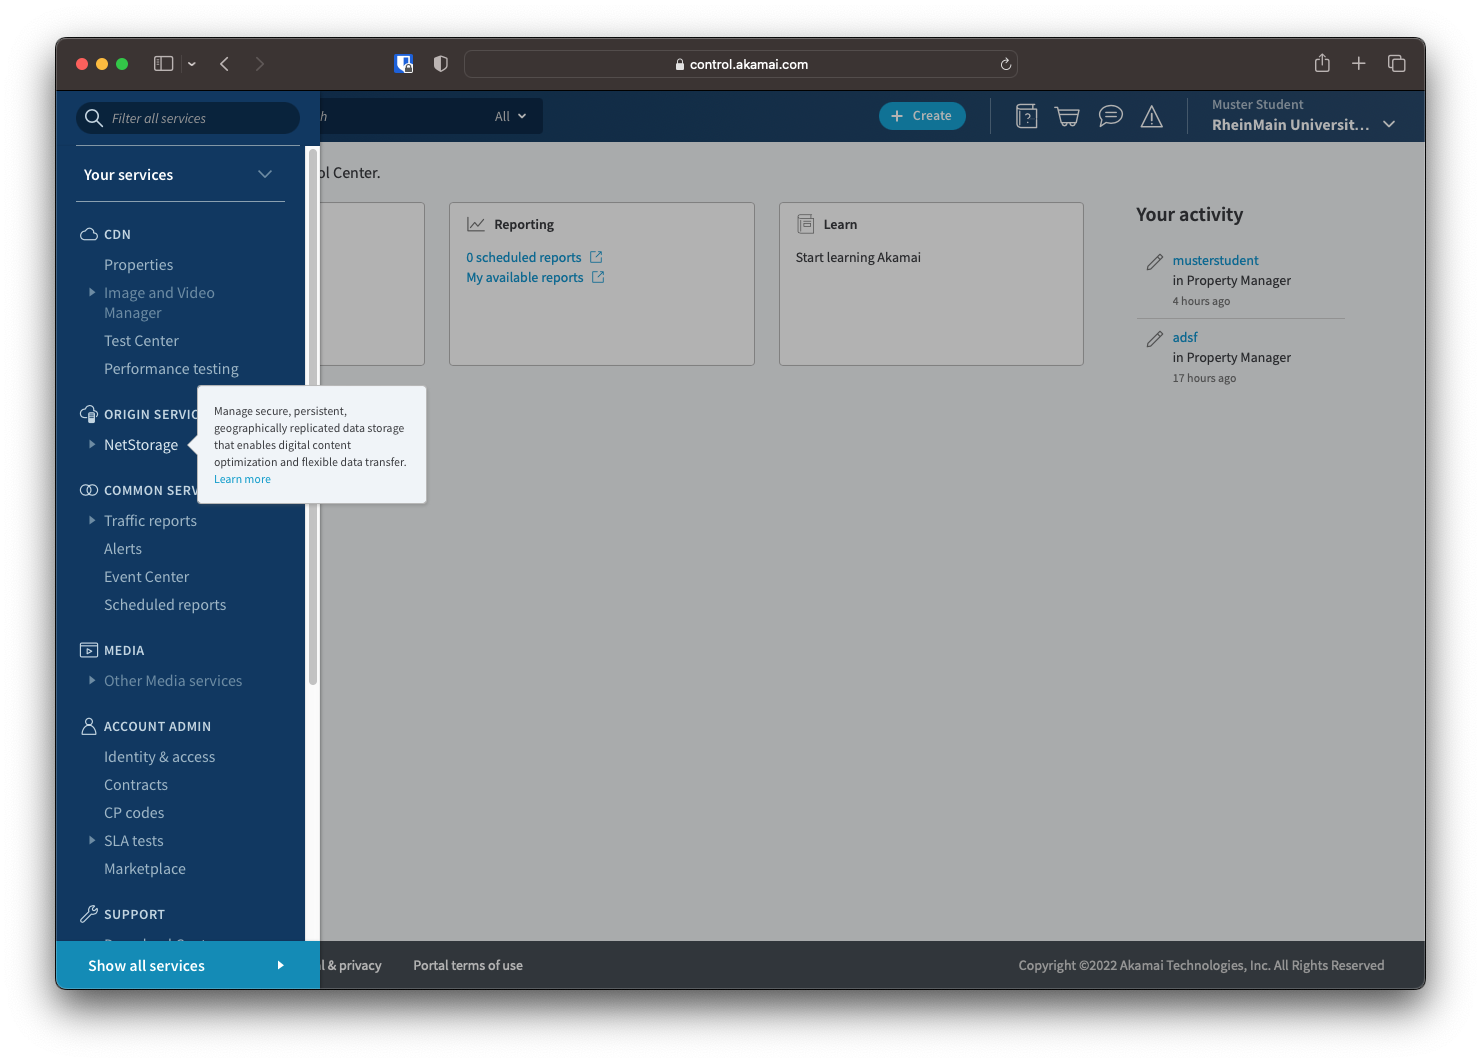Reload the page in Safari

[x=1006, y=64]
